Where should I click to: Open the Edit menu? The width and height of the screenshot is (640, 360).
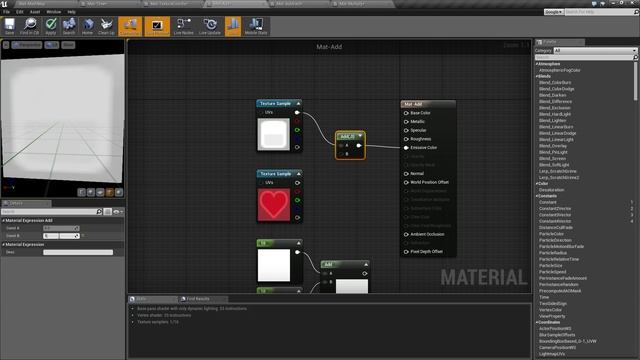[x=20, y=12]
